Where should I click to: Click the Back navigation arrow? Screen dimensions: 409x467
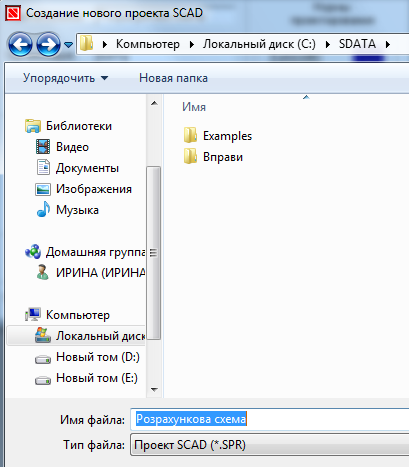pos(20,44)
